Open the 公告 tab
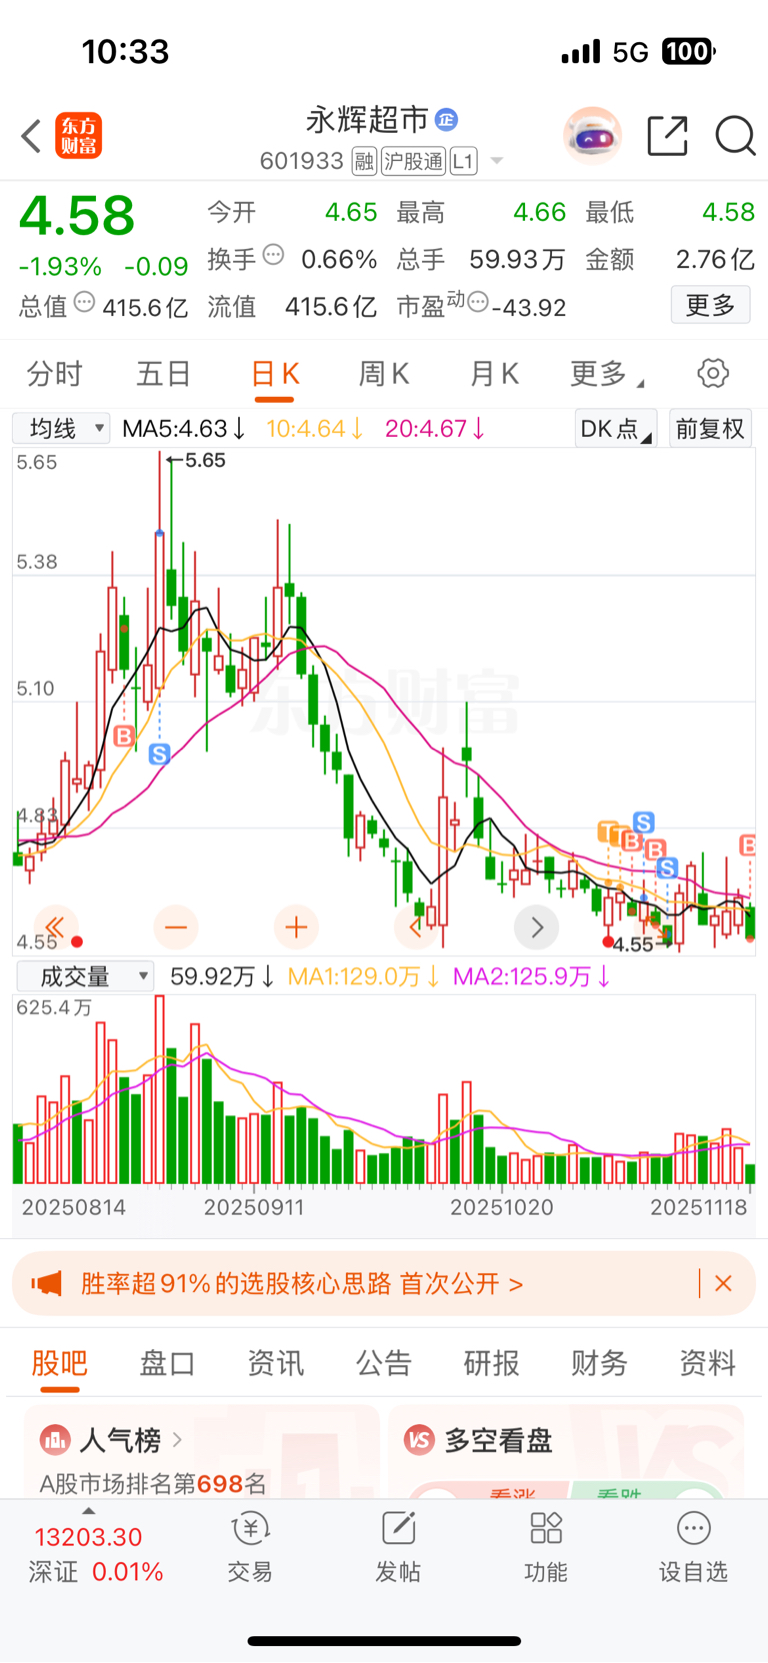Screen dimensions: 768x1663 (x=383, y=1363)
